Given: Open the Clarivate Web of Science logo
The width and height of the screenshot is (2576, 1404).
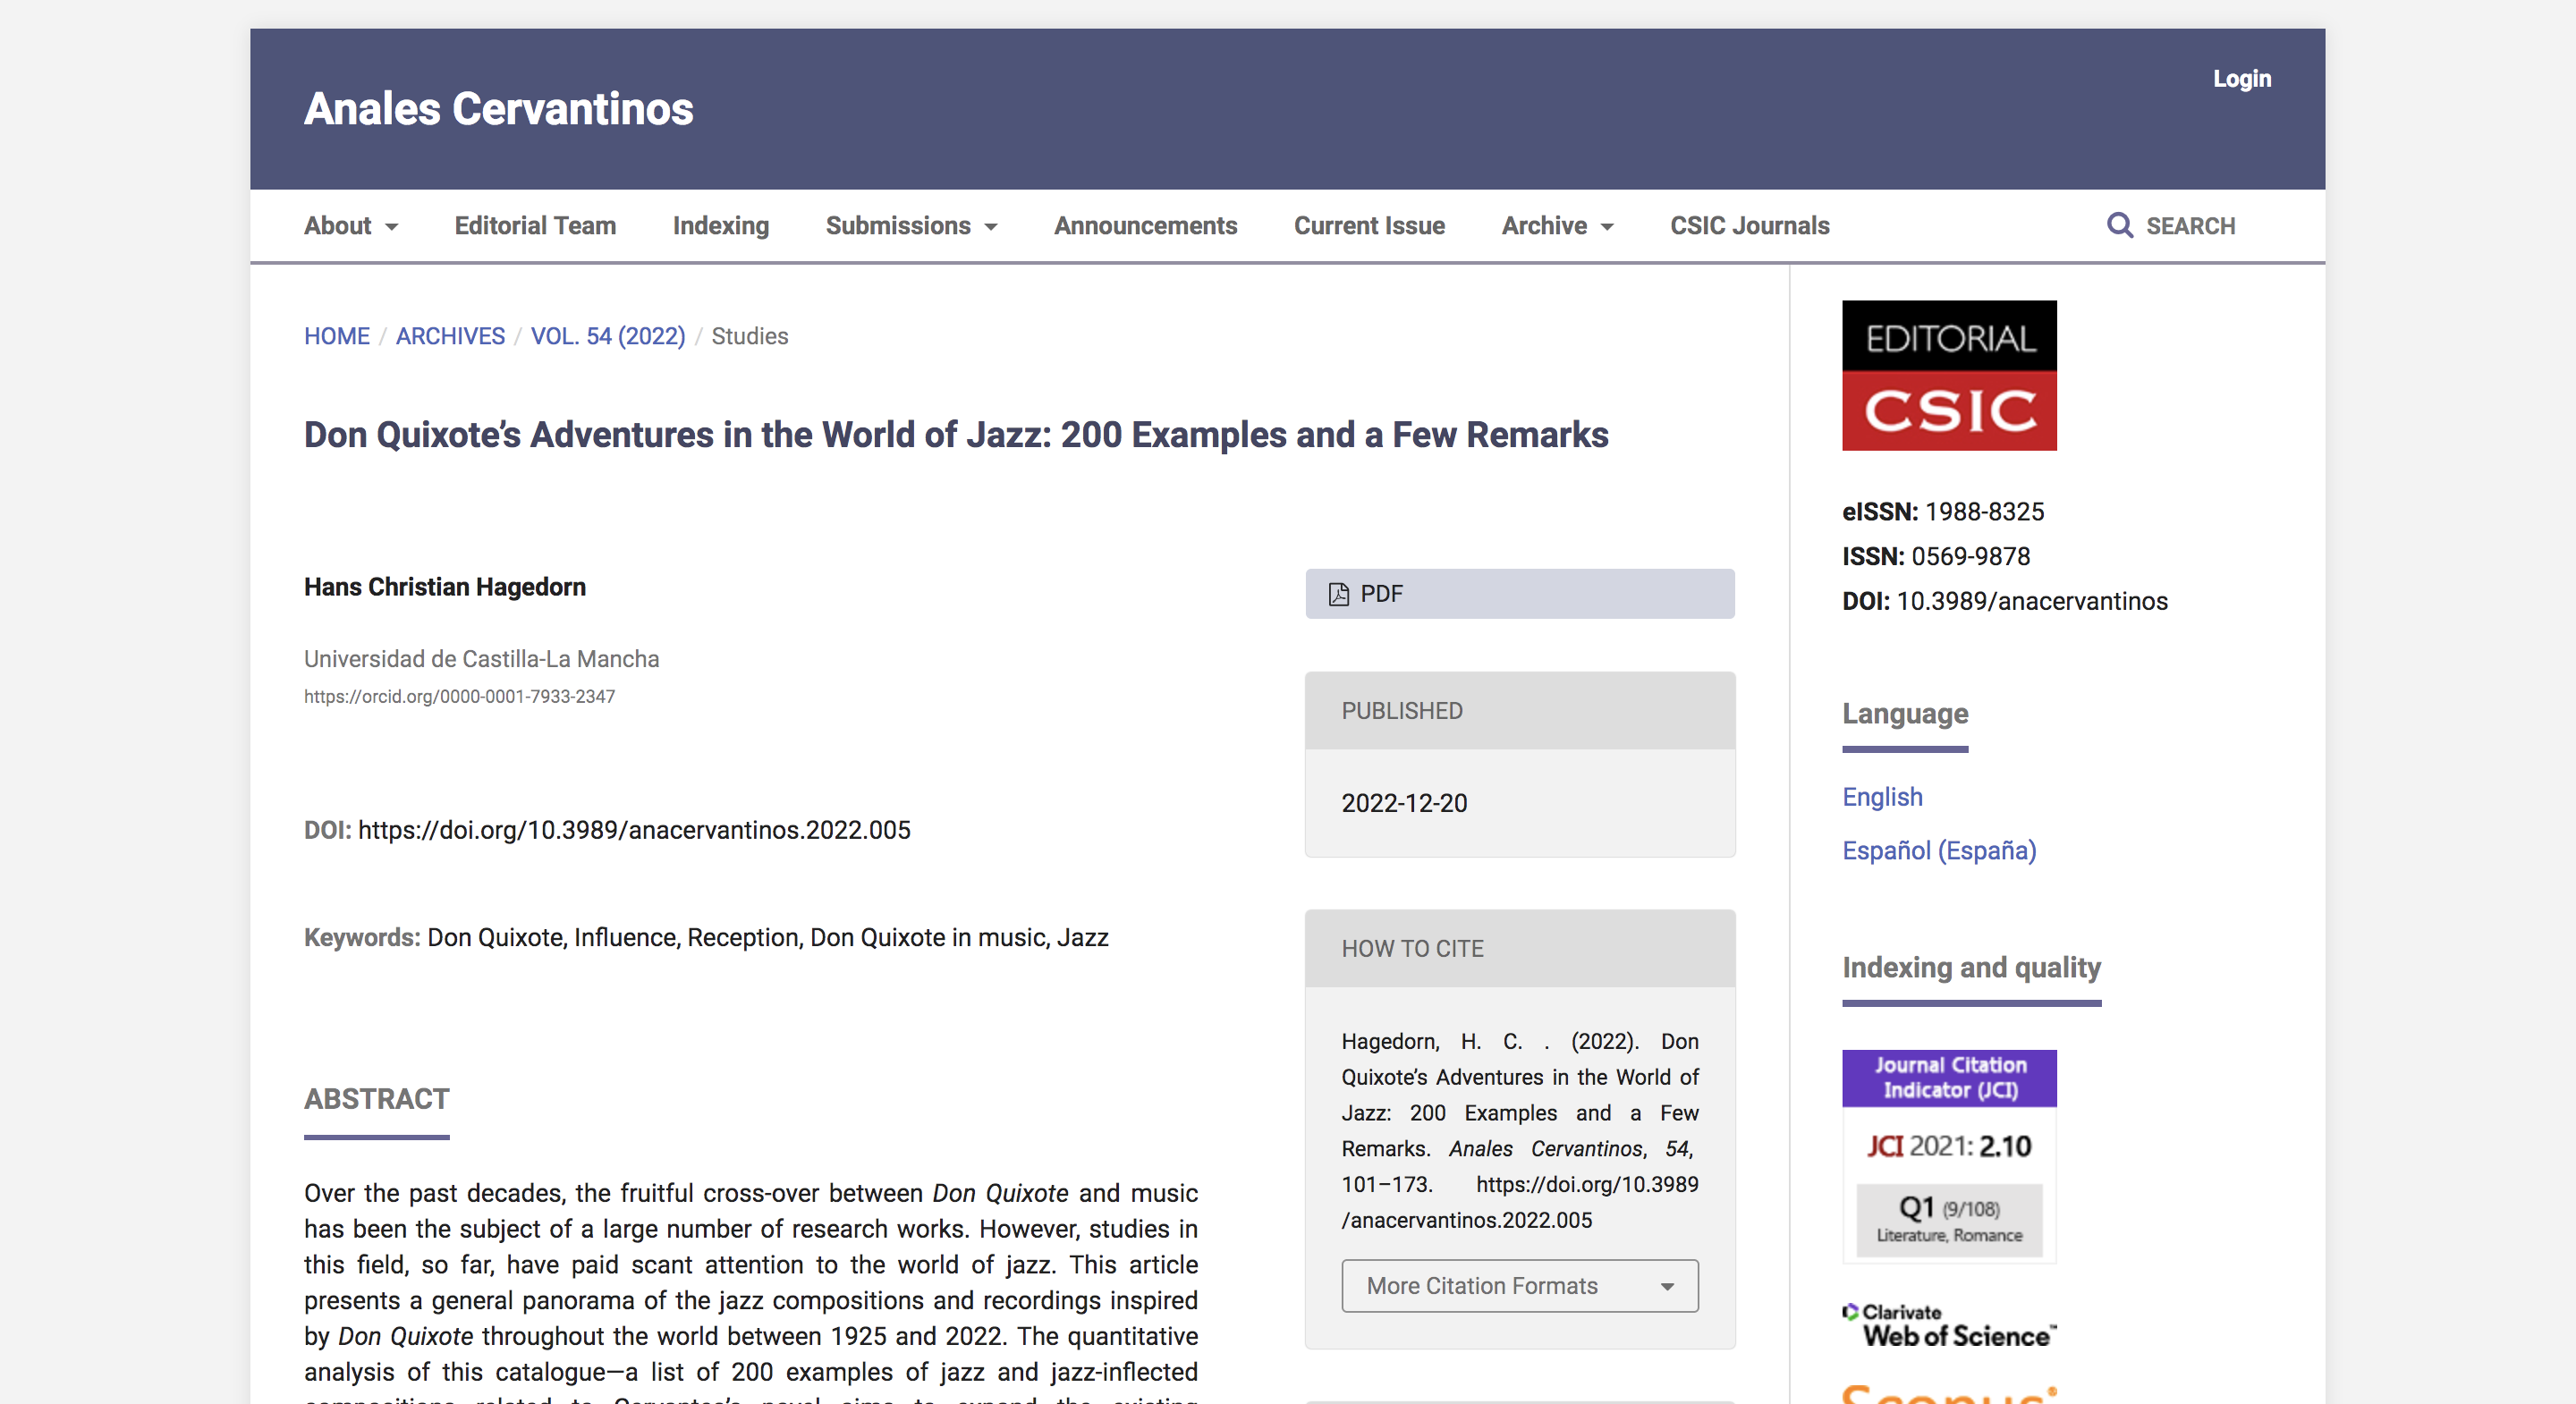Looking at the screenshot, I should click(x=1948, y=1326).
